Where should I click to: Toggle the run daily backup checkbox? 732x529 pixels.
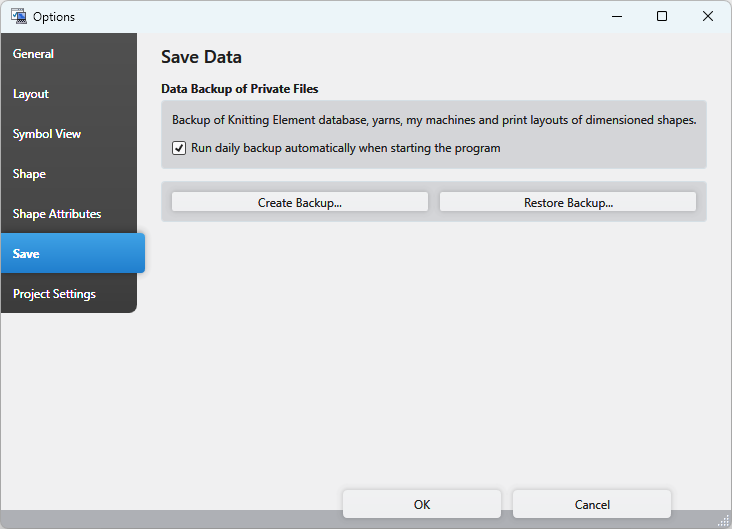[x=179, y=148]
